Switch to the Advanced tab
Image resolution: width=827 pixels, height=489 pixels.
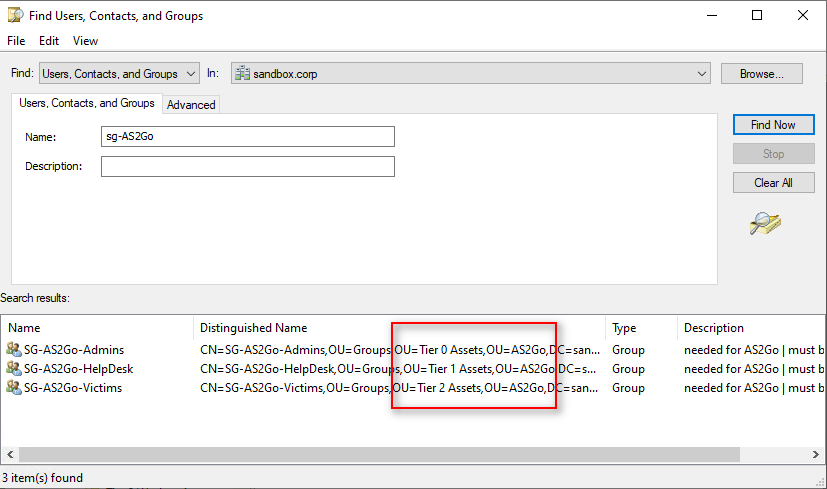[x=191, y=105]
